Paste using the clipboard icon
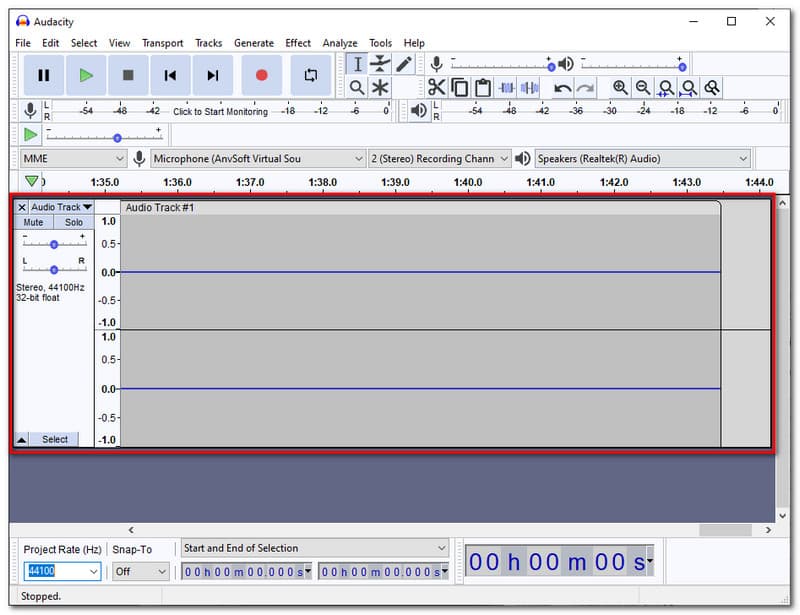Viewport: 800px width, 615px height. pyautogui.click(x=483, y=88)
